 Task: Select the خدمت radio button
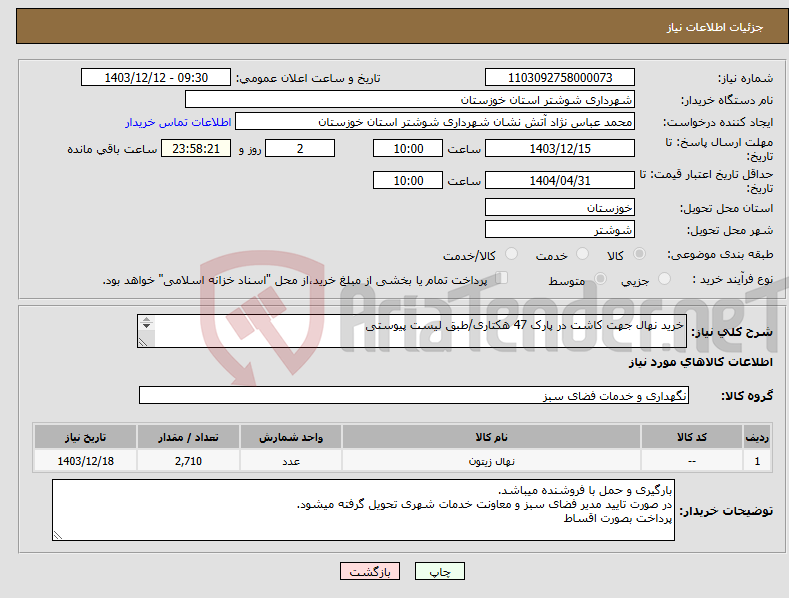[582, 254]
